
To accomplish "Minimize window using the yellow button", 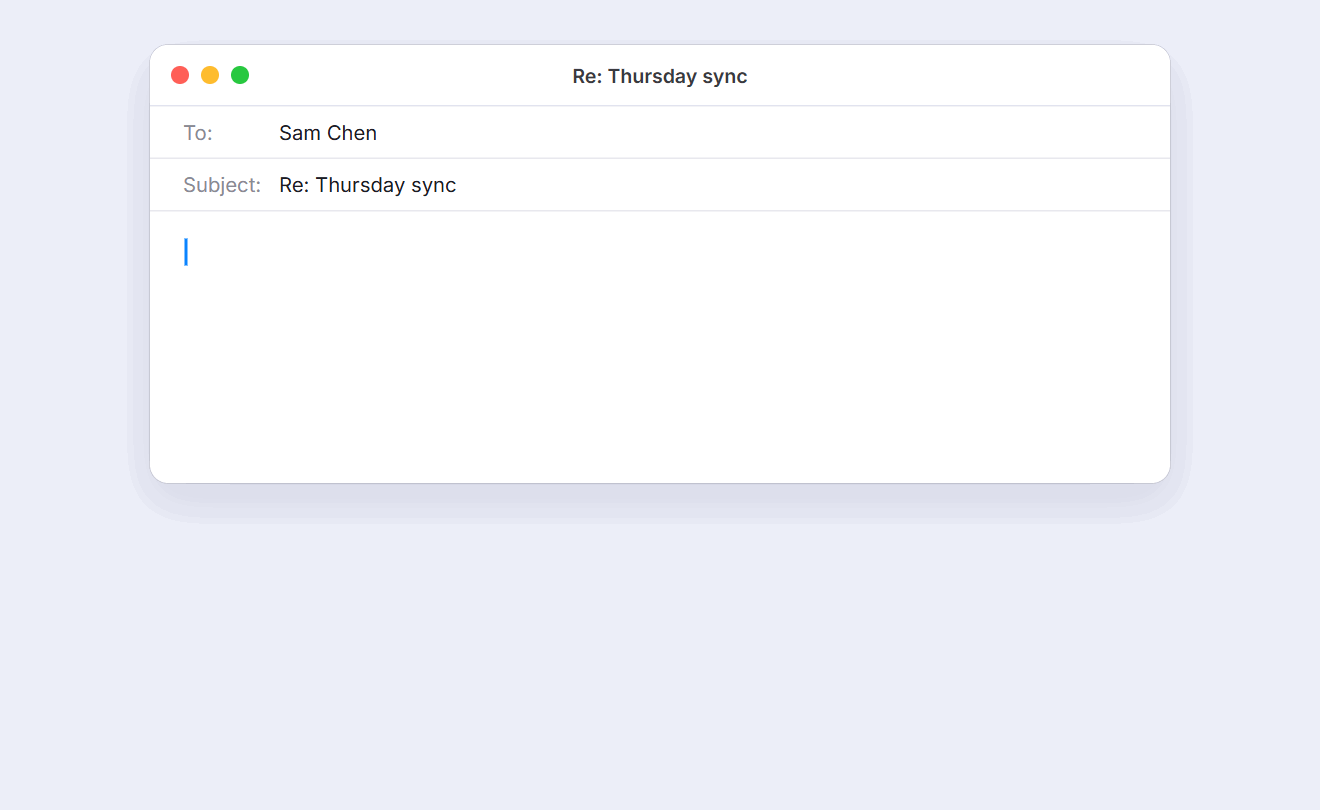I will pos(210,75).
